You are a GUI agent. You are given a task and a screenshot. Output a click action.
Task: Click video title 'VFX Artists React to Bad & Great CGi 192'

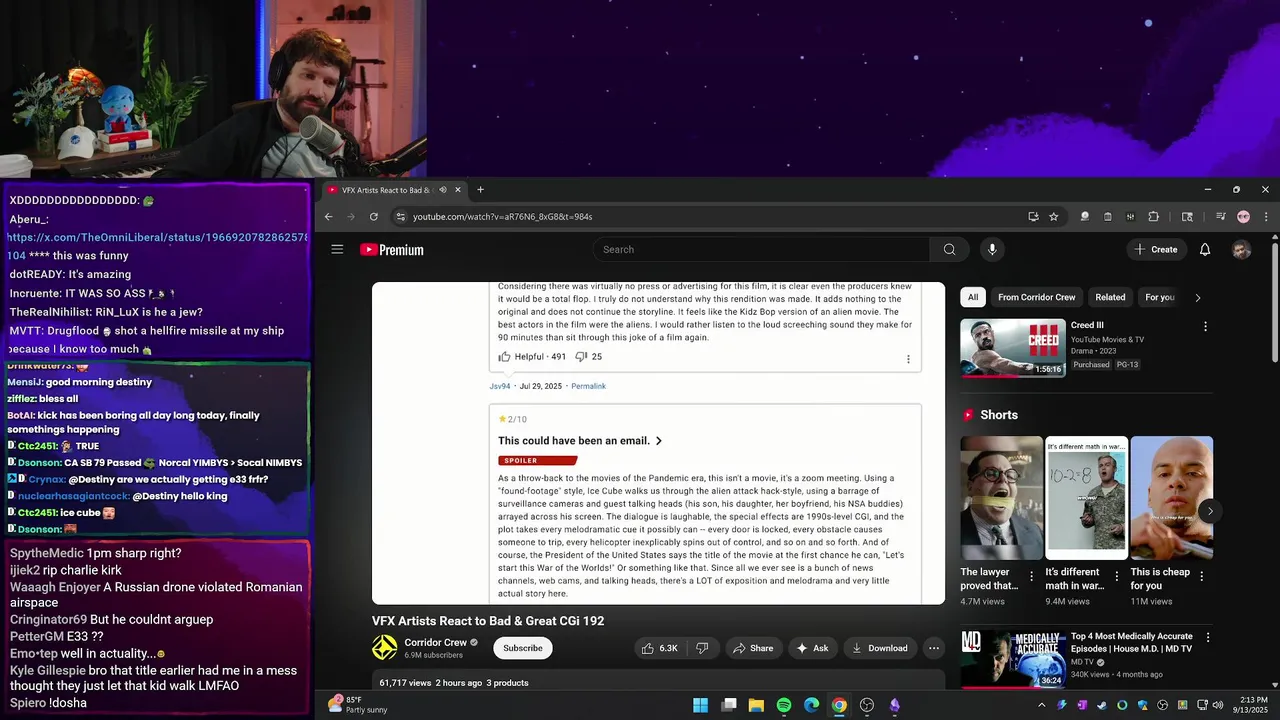click(488, 621)
